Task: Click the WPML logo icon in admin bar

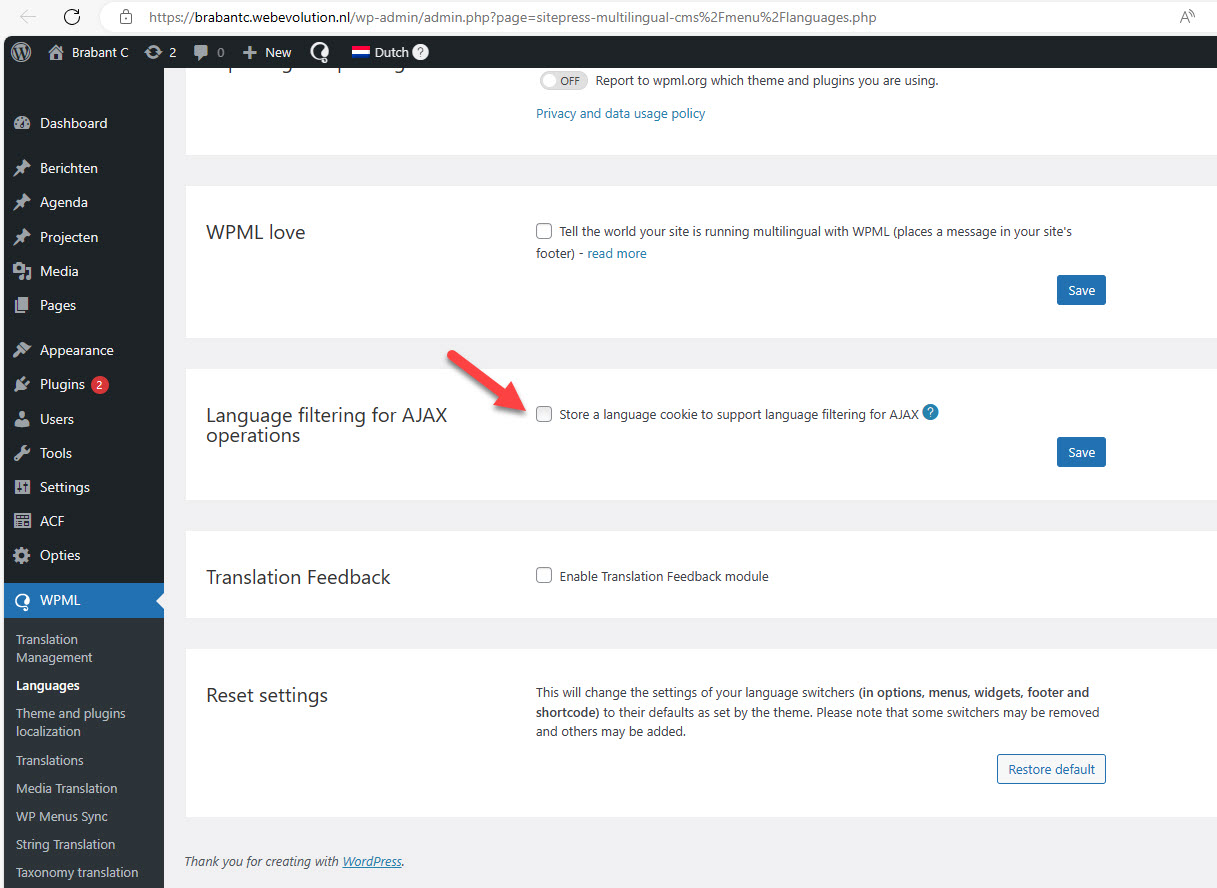Action: [320, 52]
